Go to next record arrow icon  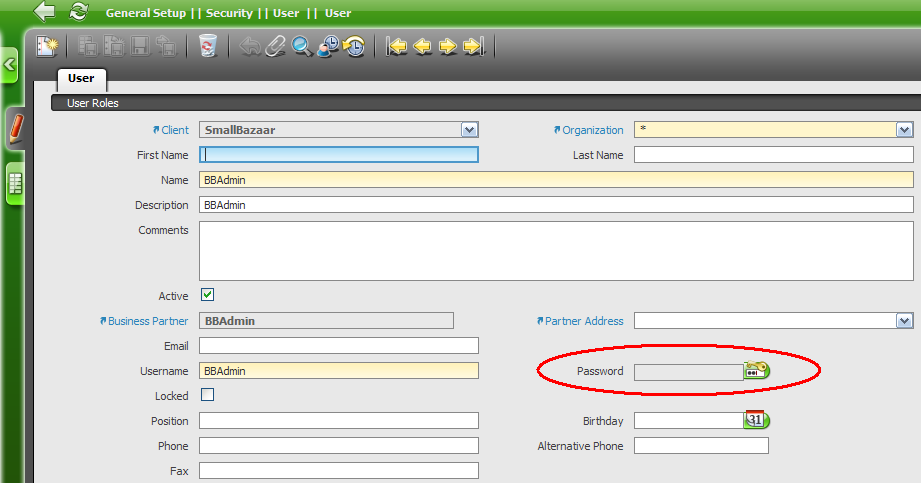448,46
